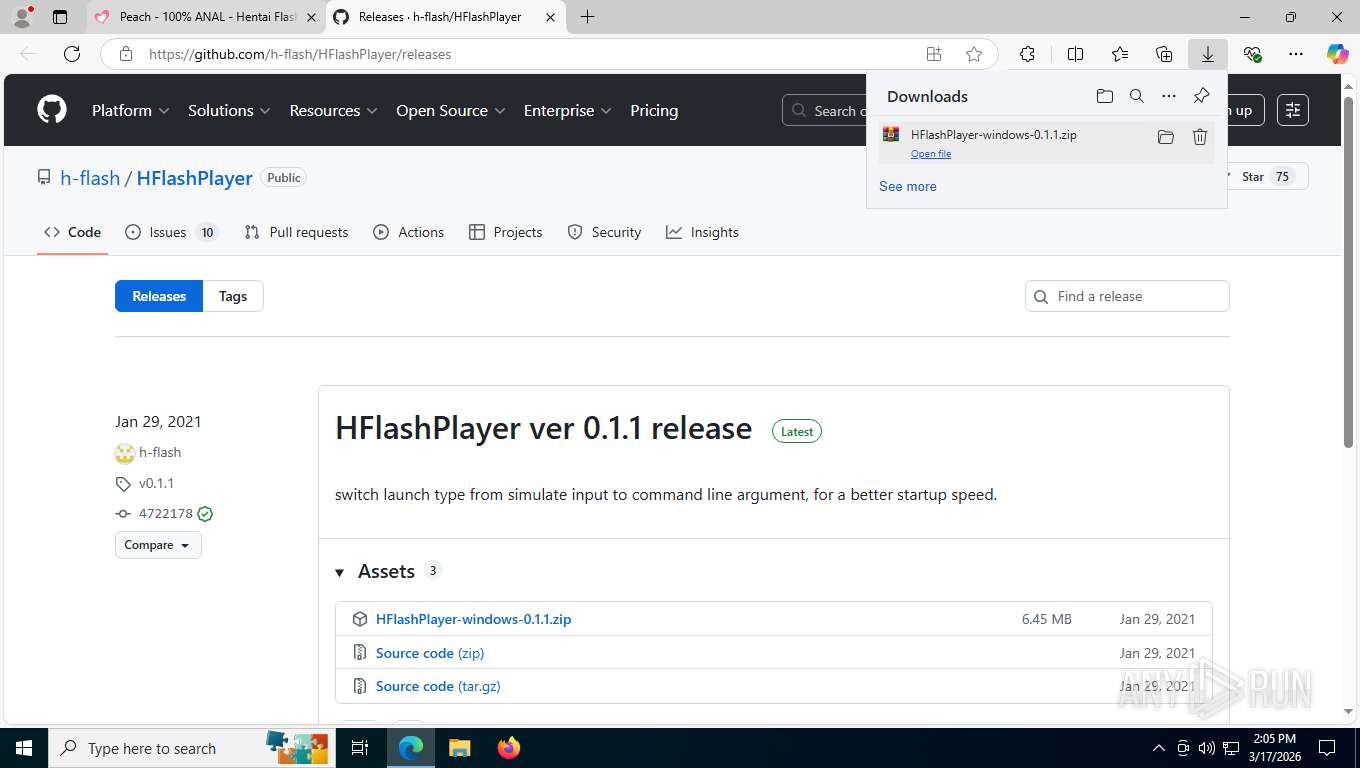Expand the Open Source menu

[451, 110]
